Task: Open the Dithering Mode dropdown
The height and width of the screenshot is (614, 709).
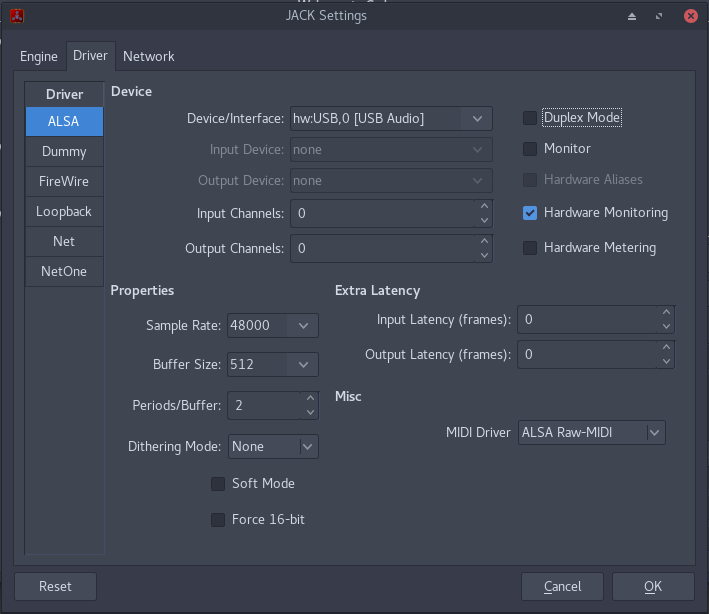Action: tap(273, 447)
